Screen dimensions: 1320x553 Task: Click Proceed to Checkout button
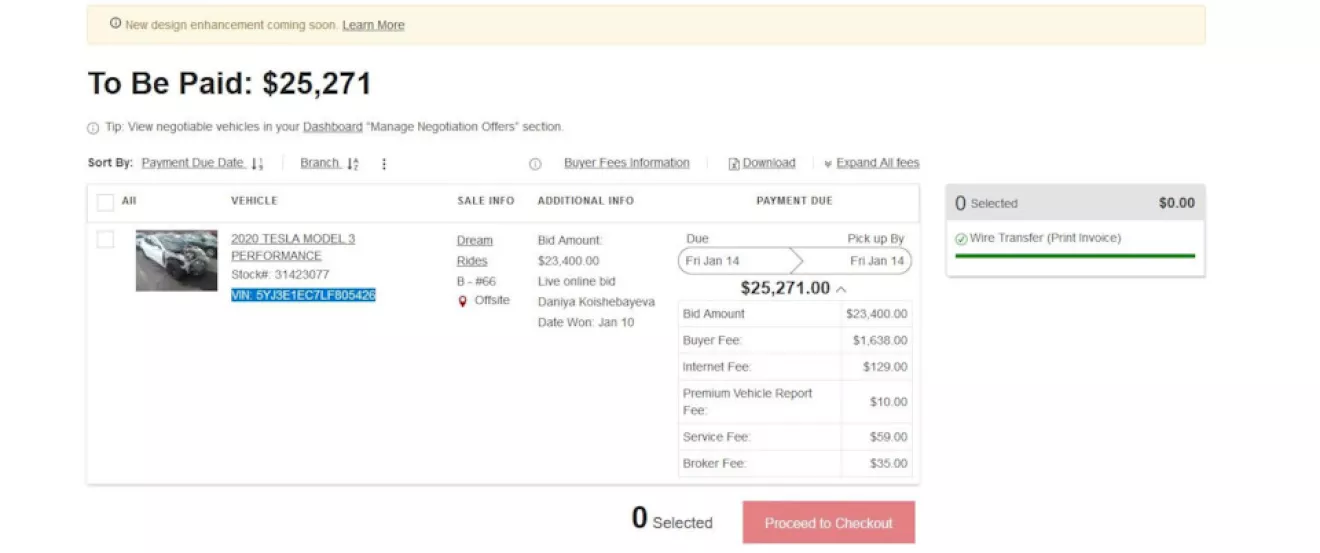[828, 523]
